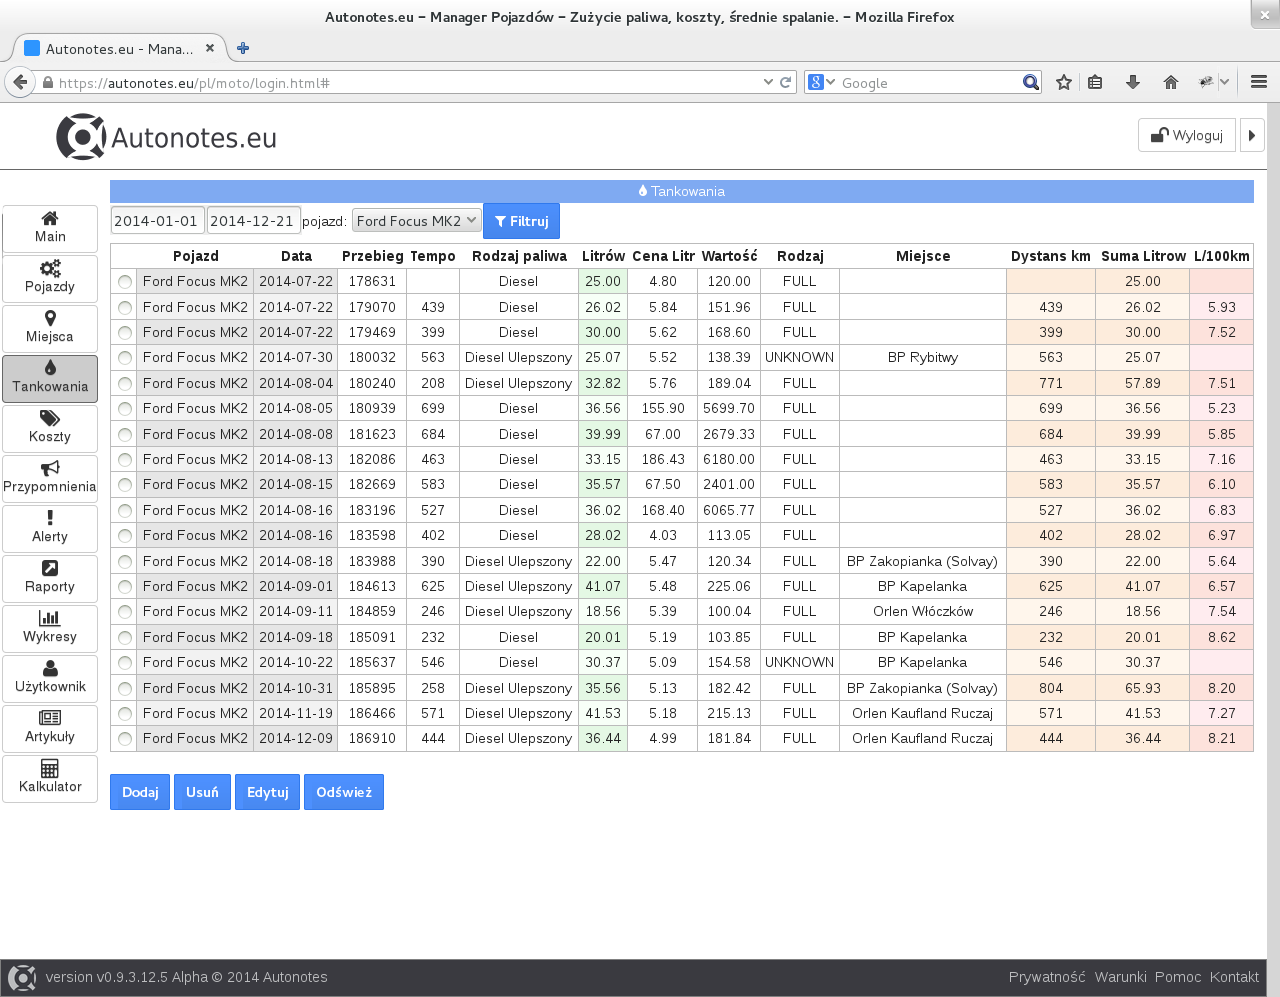This screenshot has height=997, width=1280.
Task: Sort by L/100km column header
Action: pyautogui.click(x=1221, y=256)
